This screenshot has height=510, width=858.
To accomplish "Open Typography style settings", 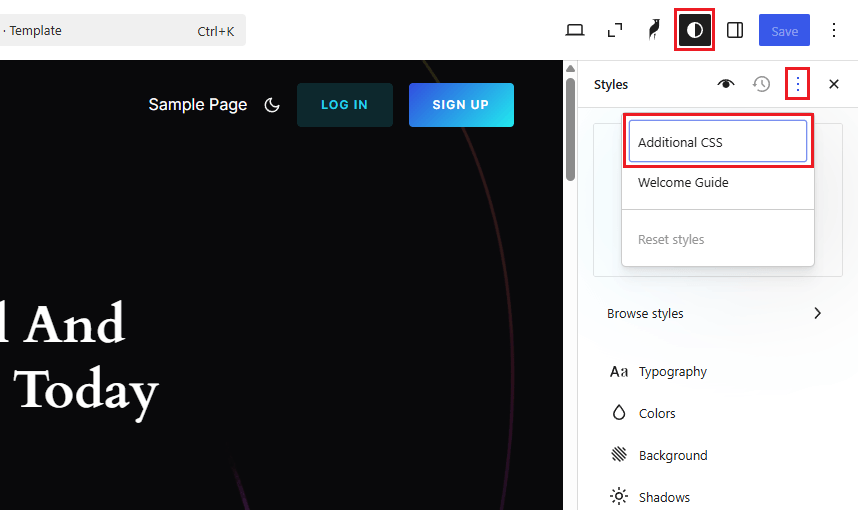I will (x=672, y=371).
